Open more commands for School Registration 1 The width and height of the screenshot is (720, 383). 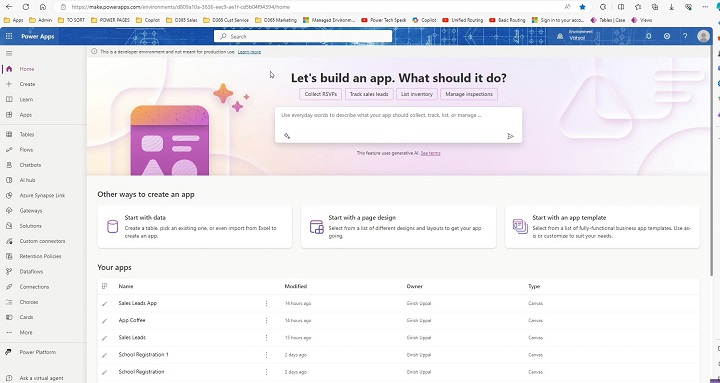[266, 355]
